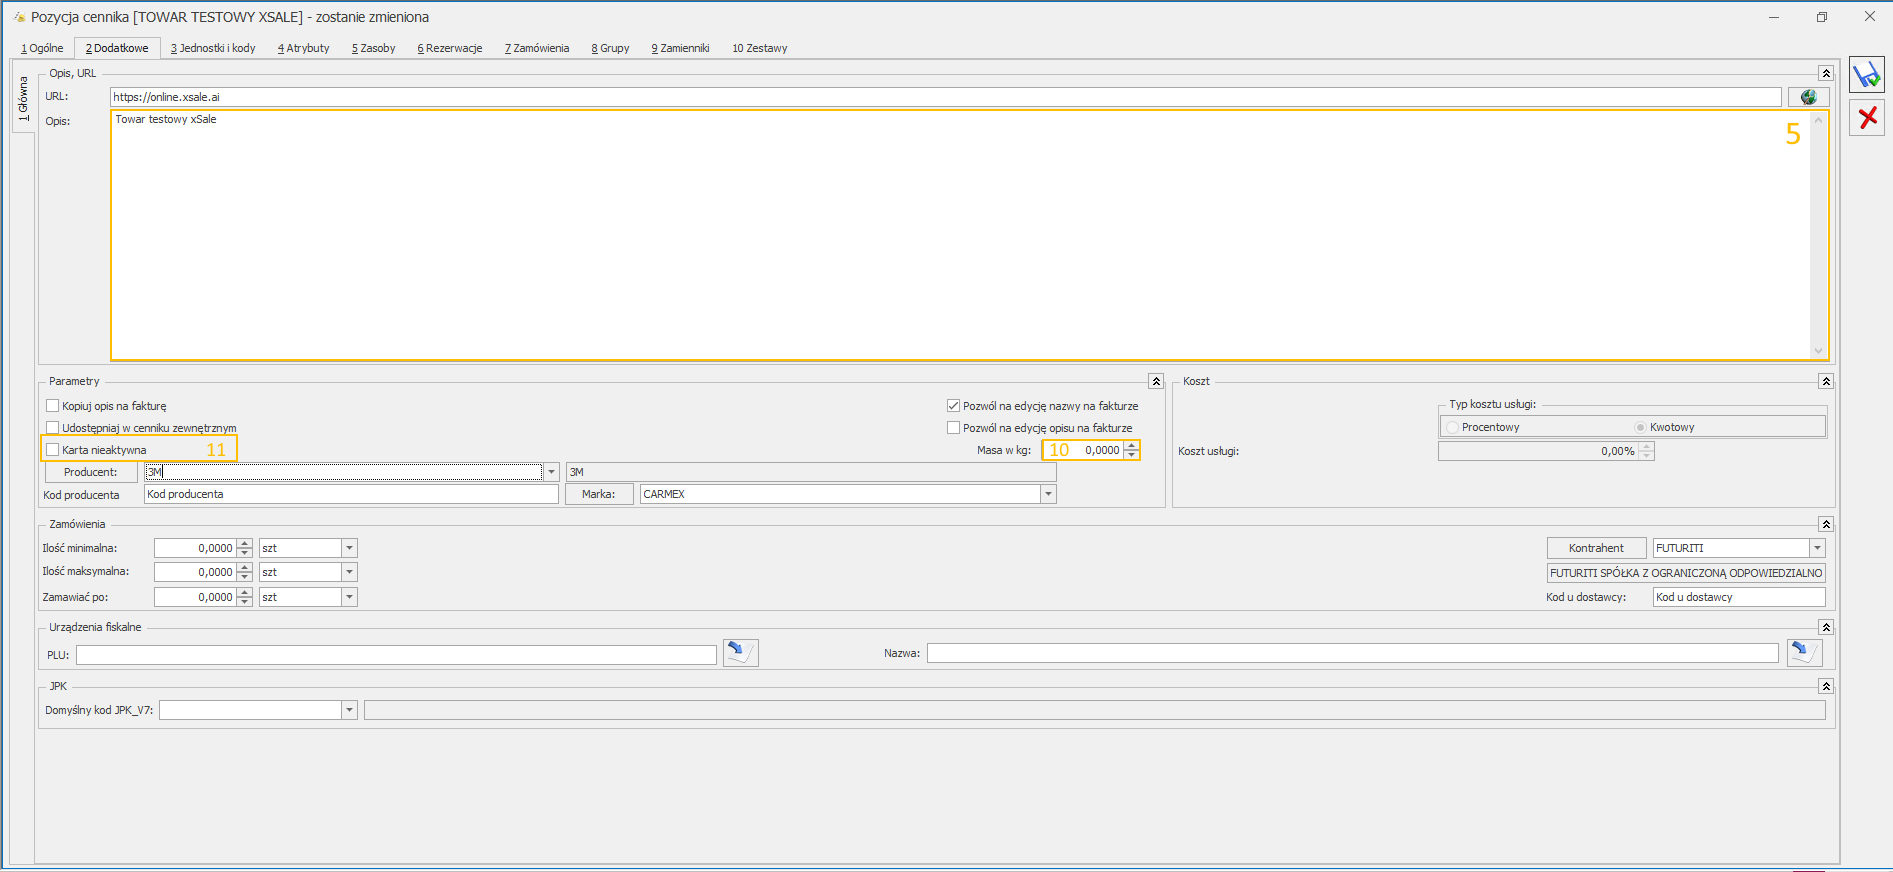The image size is (1893, 872).
Task: Click the Producent button
Action: click(91, 472)
